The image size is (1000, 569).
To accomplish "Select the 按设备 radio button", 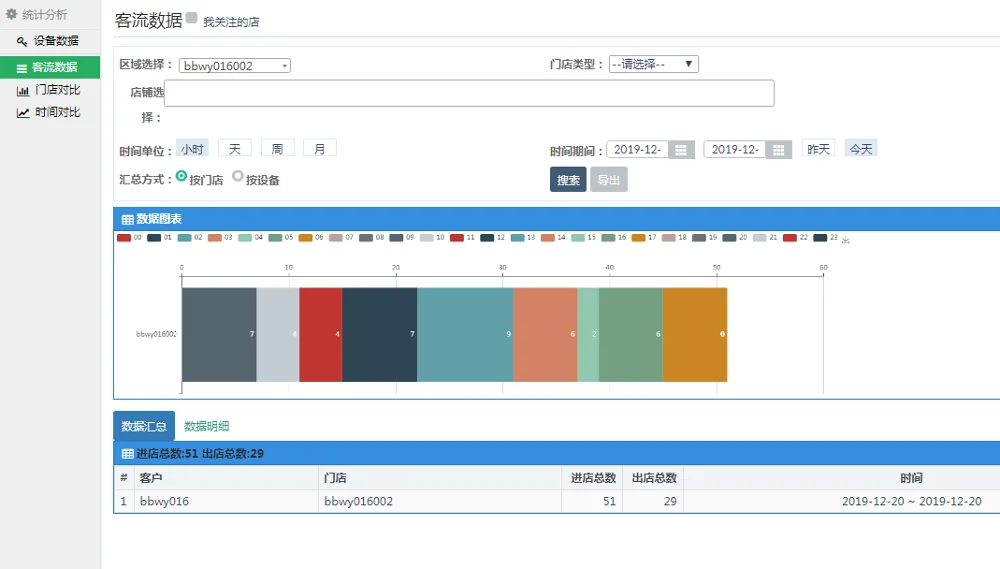I will tap(238, 176).
